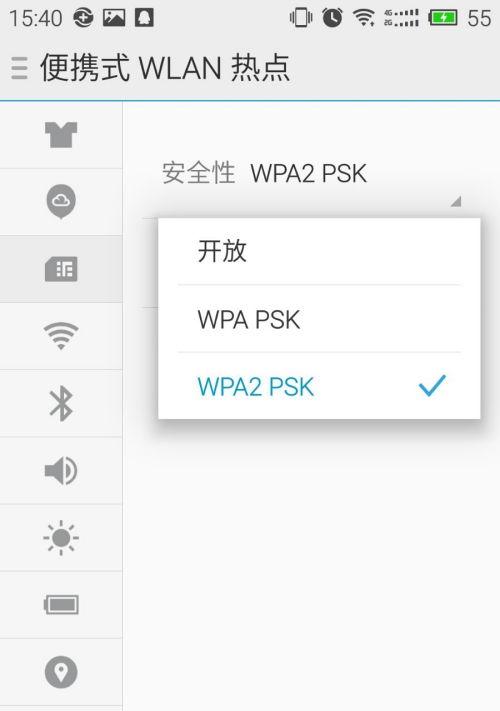Open the Bluetooth settings sidebar icon
500x711 pixels.
[x=61, y=403]
